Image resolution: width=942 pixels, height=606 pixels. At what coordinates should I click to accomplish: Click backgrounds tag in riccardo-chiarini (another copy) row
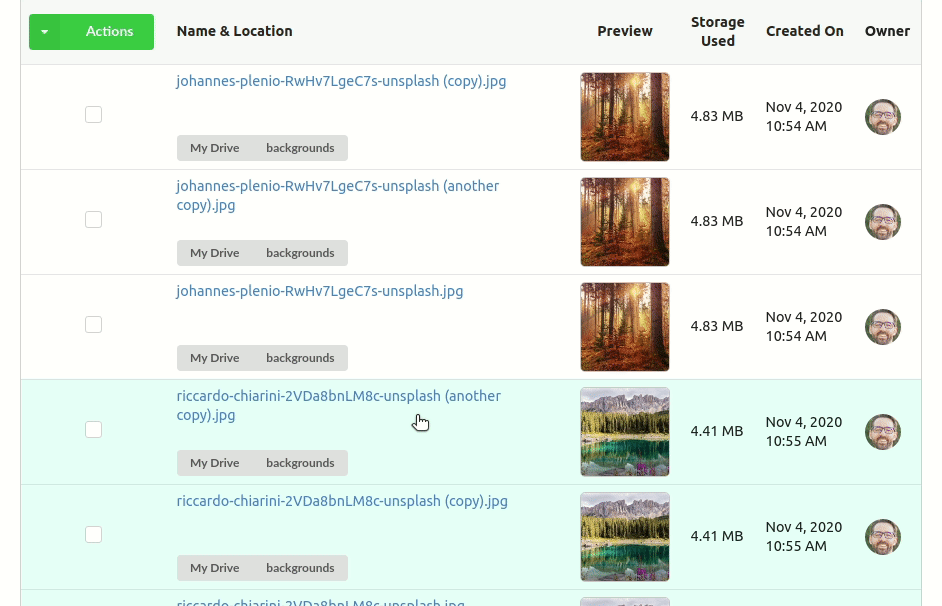point(300,463)
